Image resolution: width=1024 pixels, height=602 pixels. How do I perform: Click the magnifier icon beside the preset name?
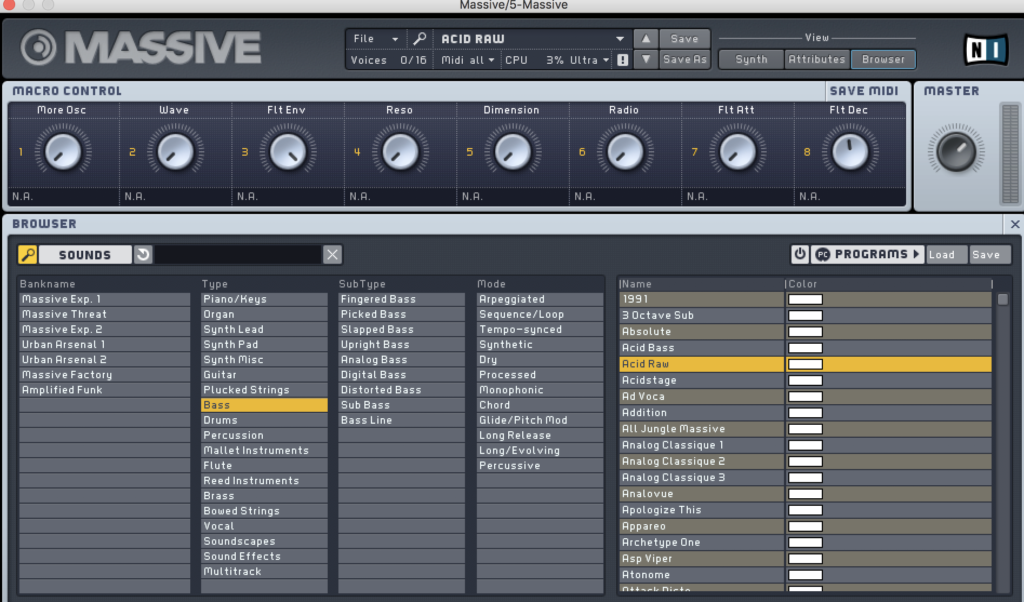coord(420,39)
